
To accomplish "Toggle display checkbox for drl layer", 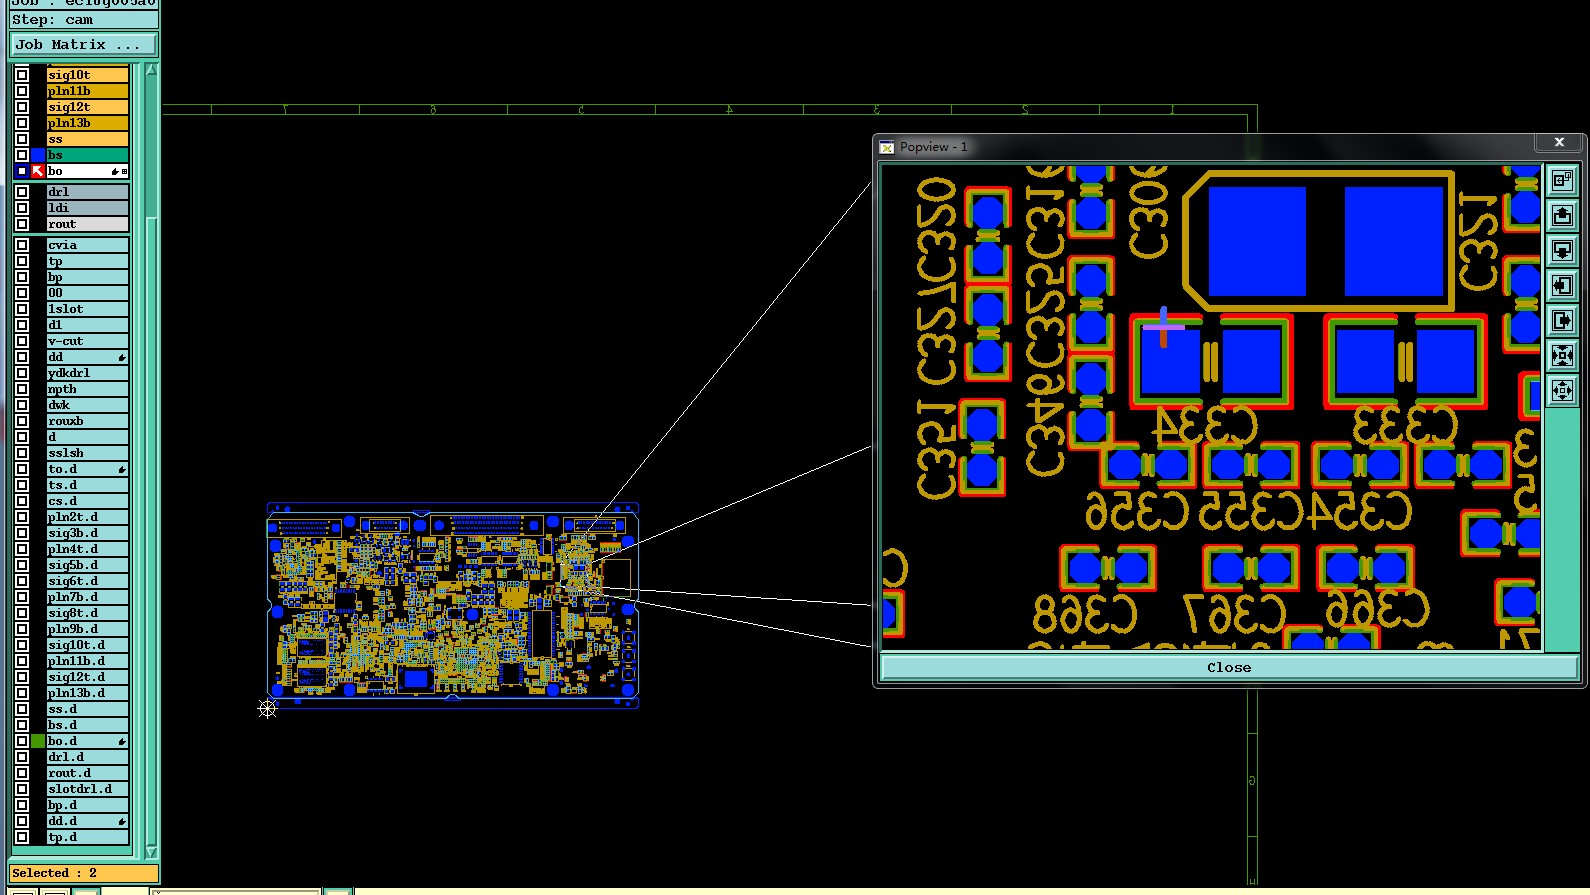I will click(22, 192).
